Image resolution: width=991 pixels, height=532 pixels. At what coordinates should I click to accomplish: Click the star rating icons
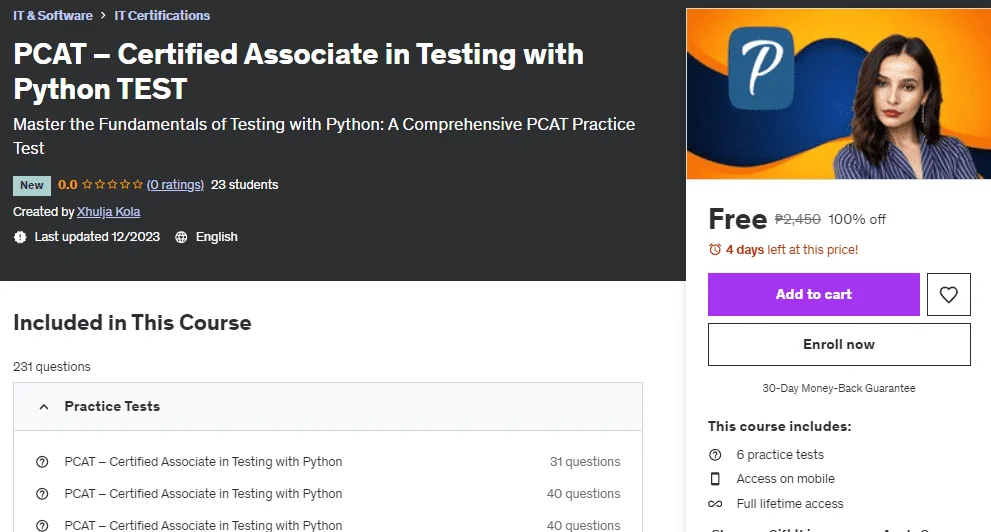pos(112,184)
